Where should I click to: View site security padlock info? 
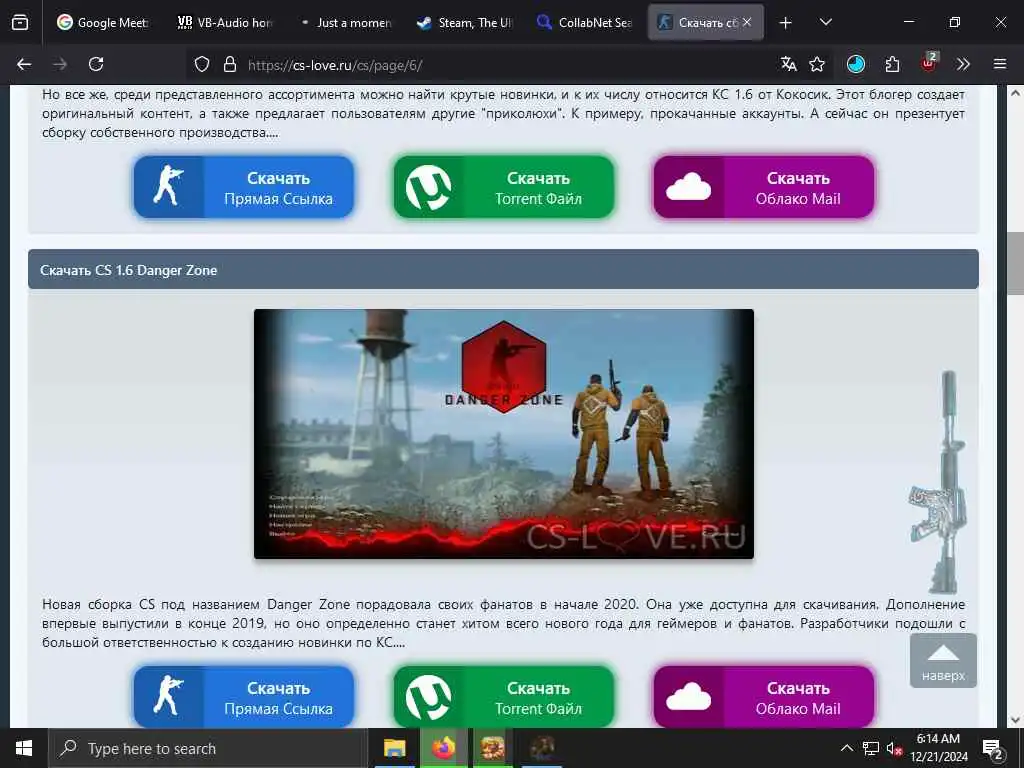click(x=229, y=64)
